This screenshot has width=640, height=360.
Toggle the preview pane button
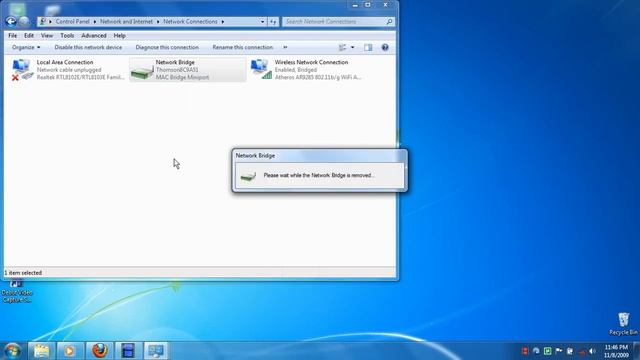coord(368,48)
